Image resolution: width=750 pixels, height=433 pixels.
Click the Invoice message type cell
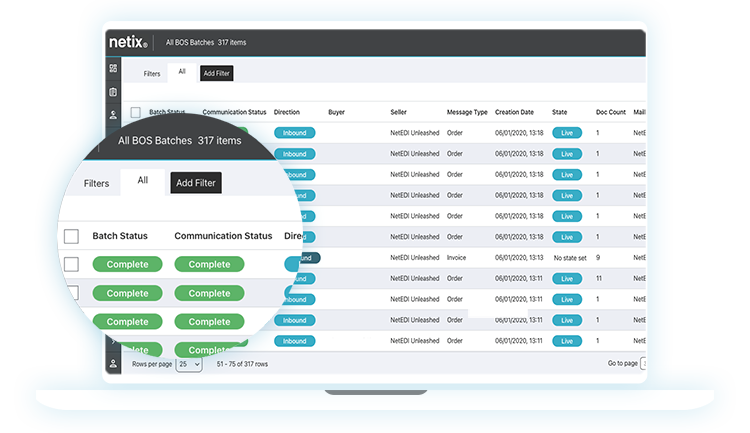click(x=456, y=257)
